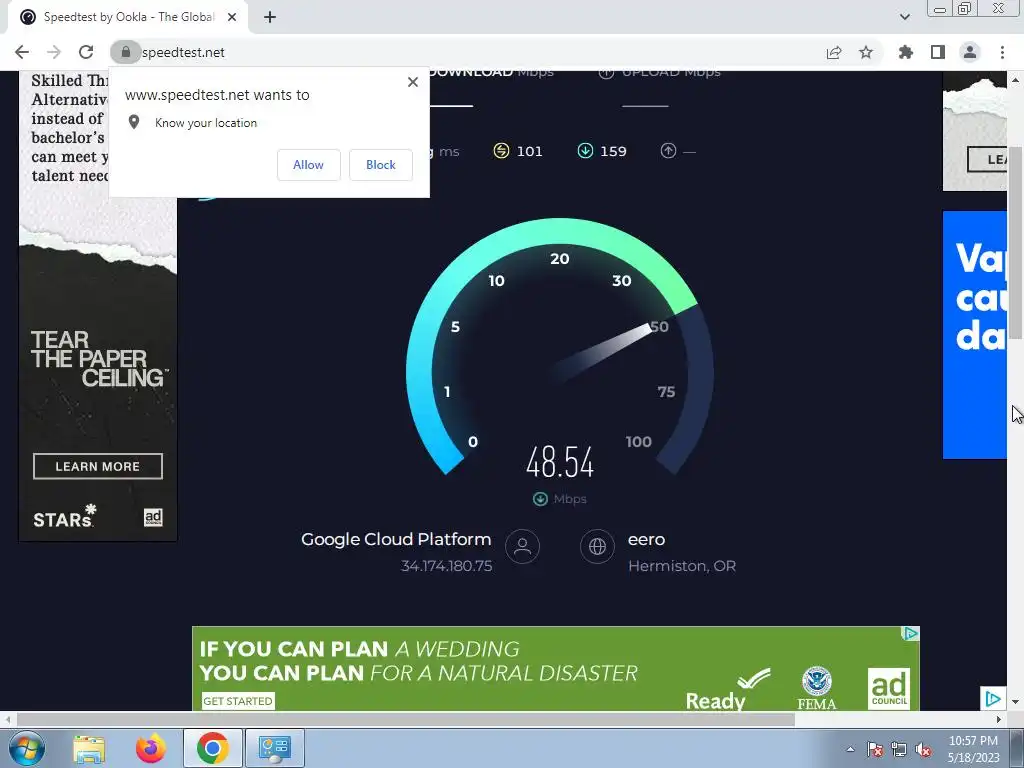This screenshot has width=1024, height=768.
Task: Click the vertical scrollbar thumb
Action: pos(1015,242)
